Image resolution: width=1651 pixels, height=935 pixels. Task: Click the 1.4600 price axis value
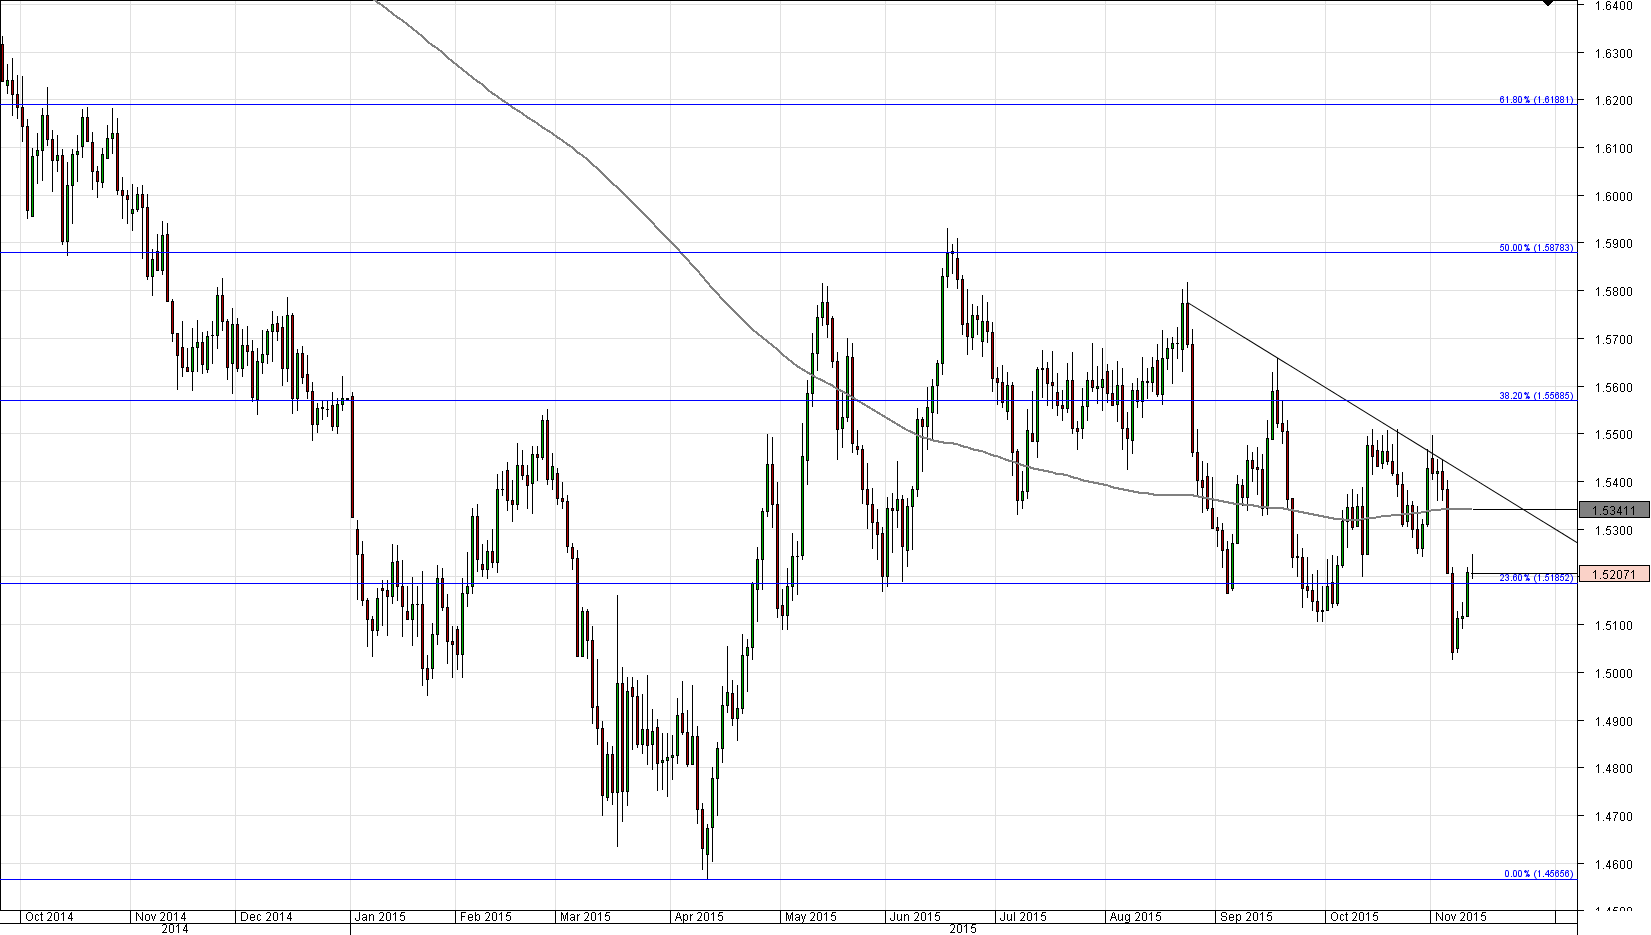(x=1615, y=865)
